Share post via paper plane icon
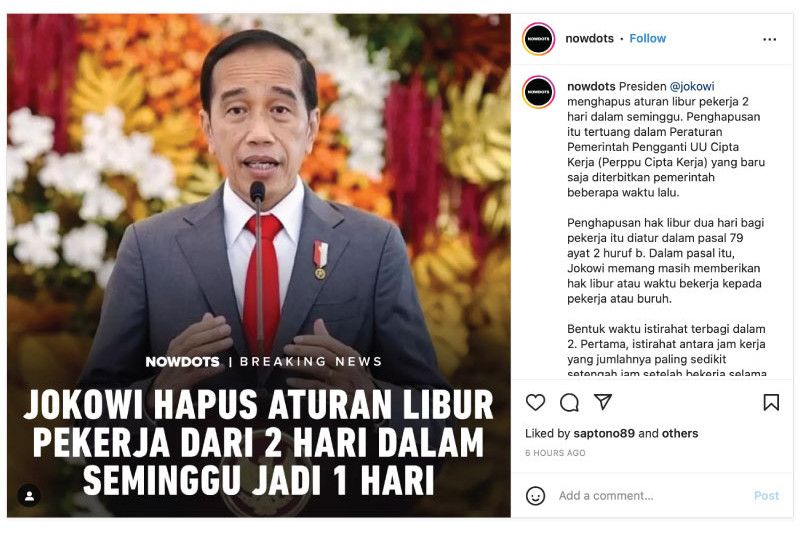Screen dimensions: 800x533 tap(603, 402)
